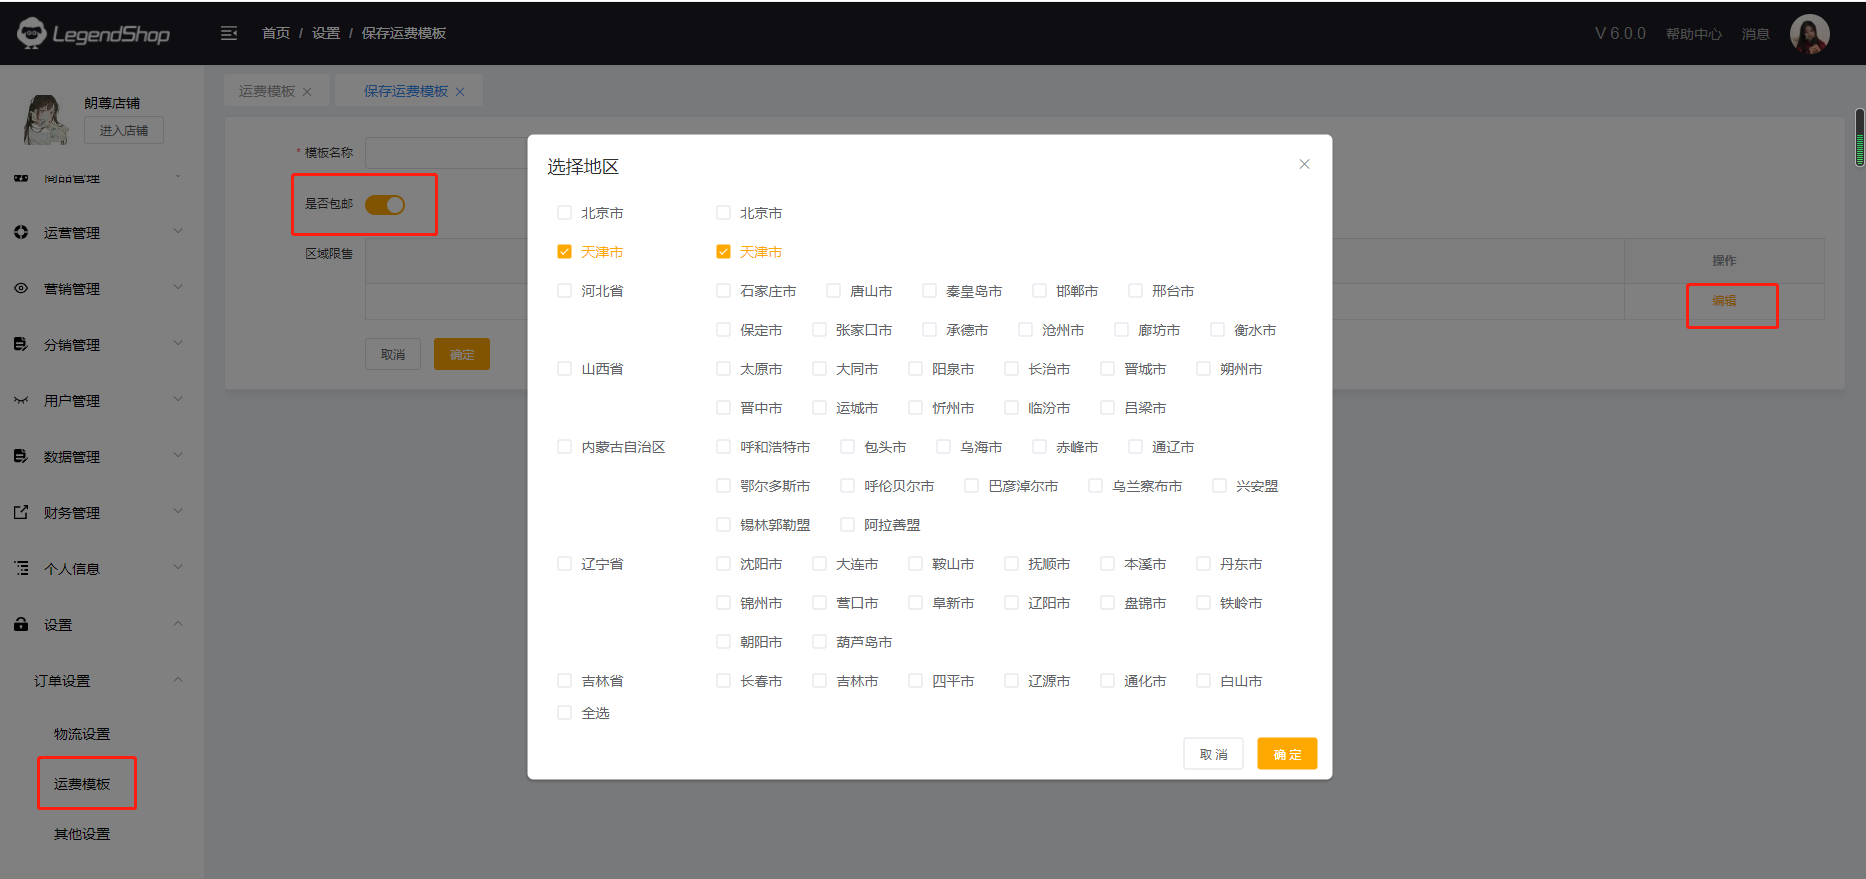Click the 分销管理 sidebar icon
Screen dimensions: 1866x879
click(x=21, y=344)
